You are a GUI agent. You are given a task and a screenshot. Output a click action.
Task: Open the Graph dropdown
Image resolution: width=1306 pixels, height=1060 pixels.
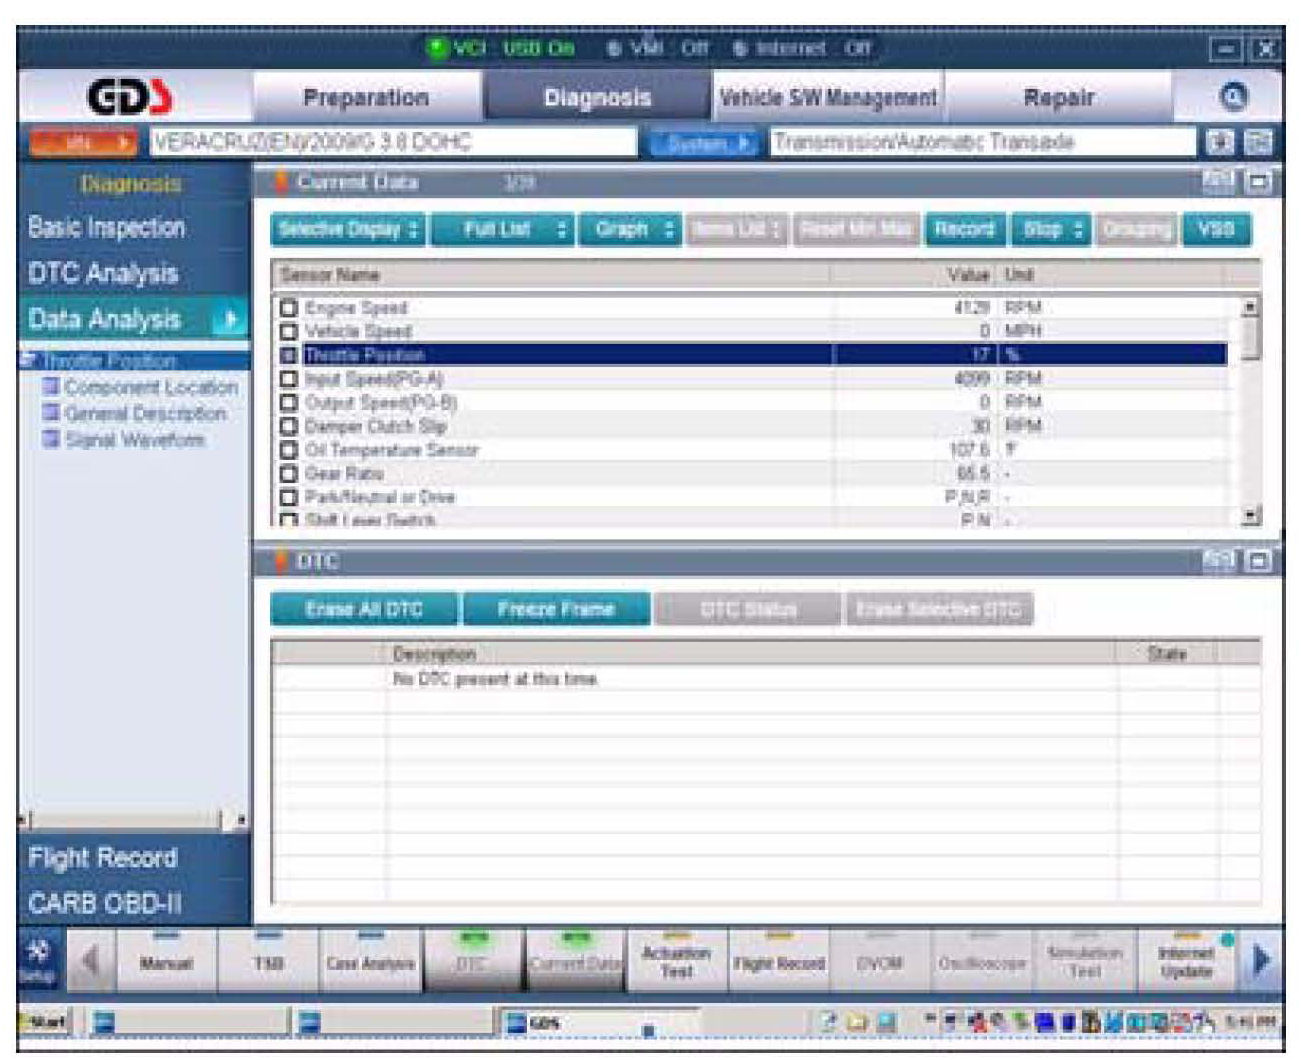[630, 229]
